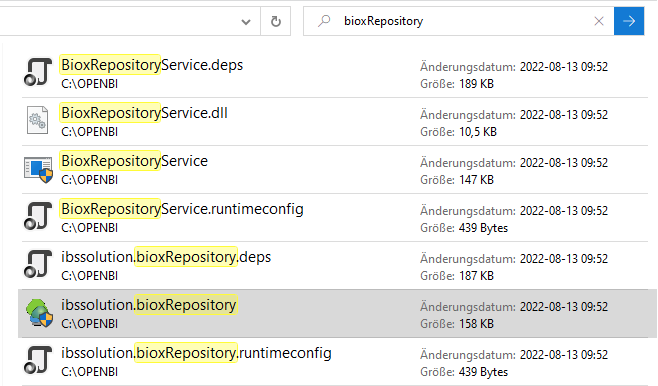658x386 pixels.
Task: Select the ibssolution.bioxRepository.runtimeconfig file name
Action: tap(196, 353)
